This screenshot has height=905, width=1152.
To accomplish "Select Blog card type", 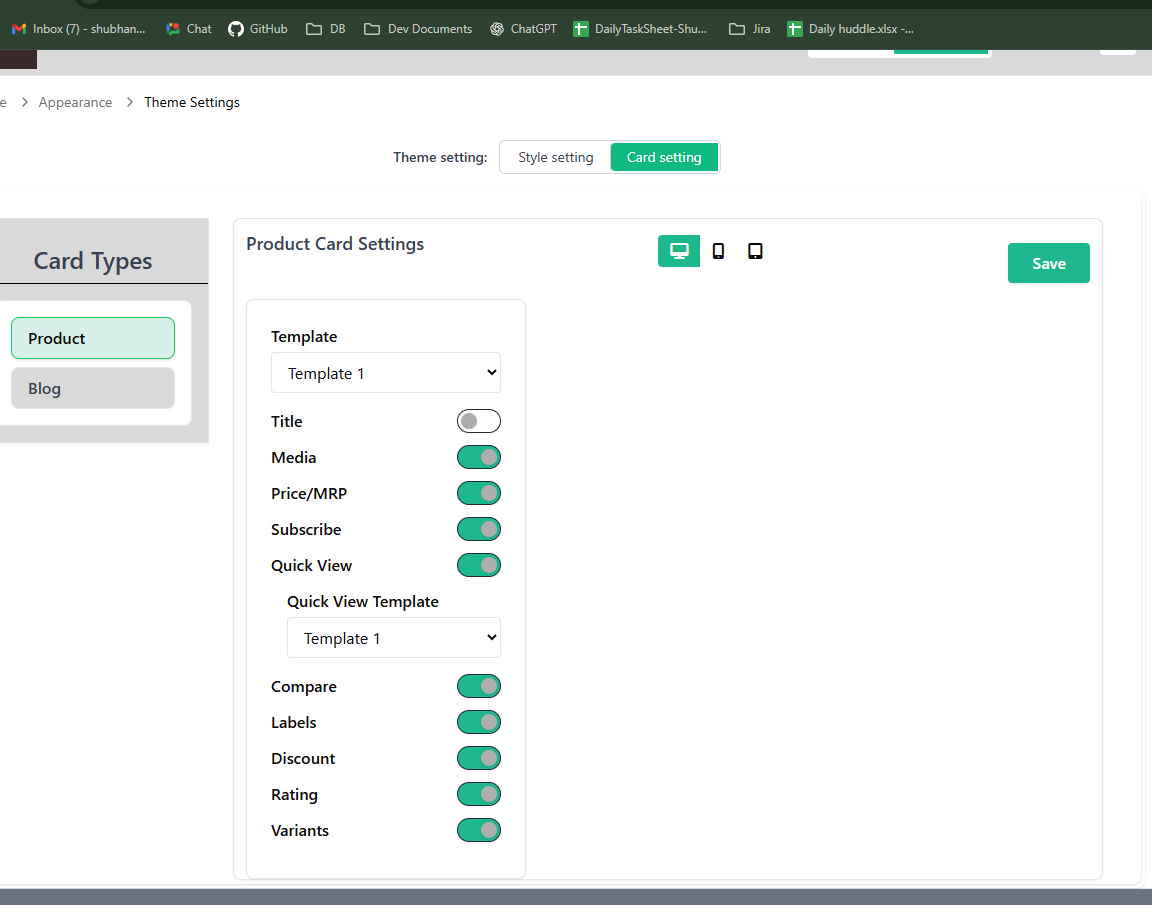I will tap(93, 388).
